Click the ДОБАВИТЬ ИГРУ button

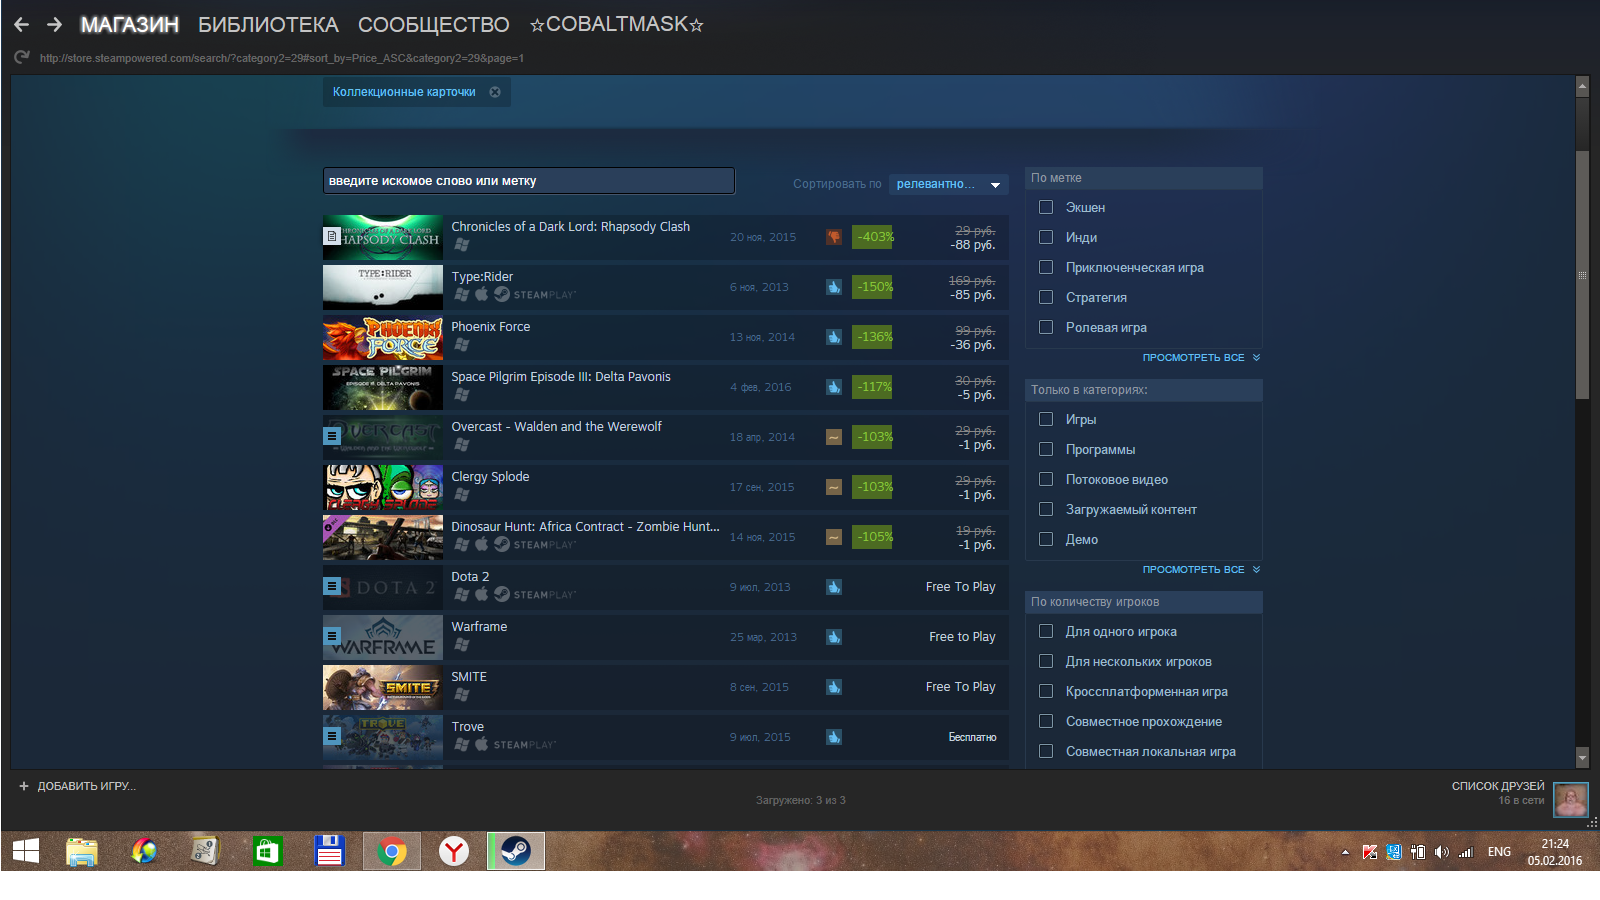pyautogui.click(x=77, y=786)
